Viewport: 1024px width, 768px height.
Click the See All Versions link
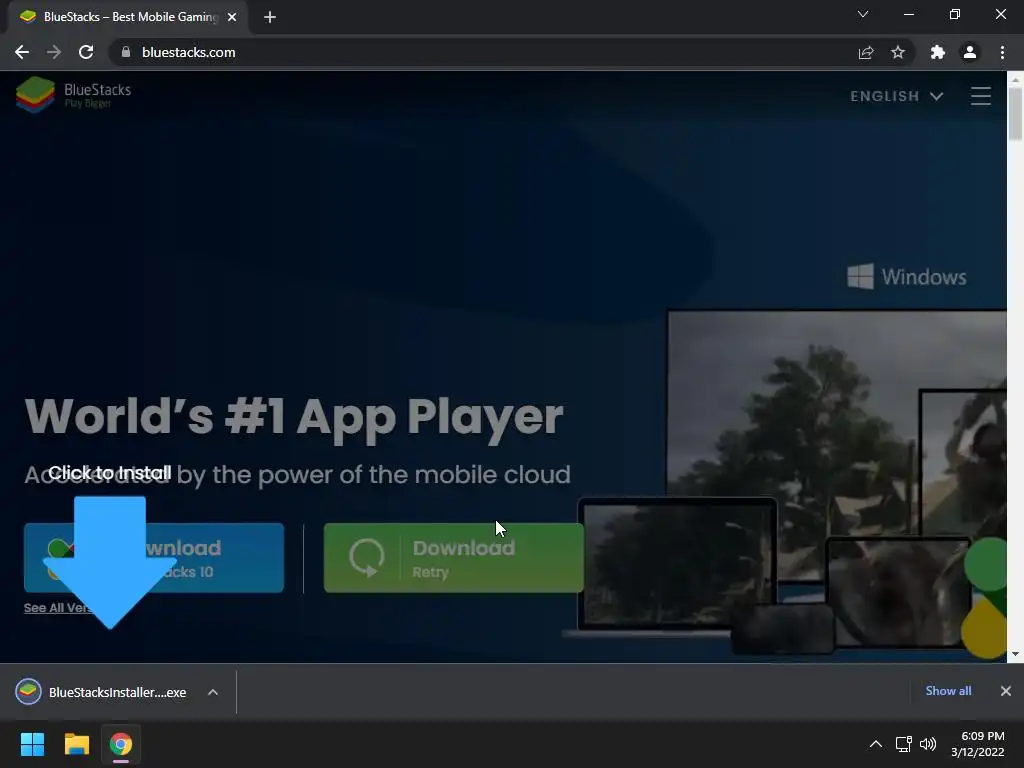[57, 608]
